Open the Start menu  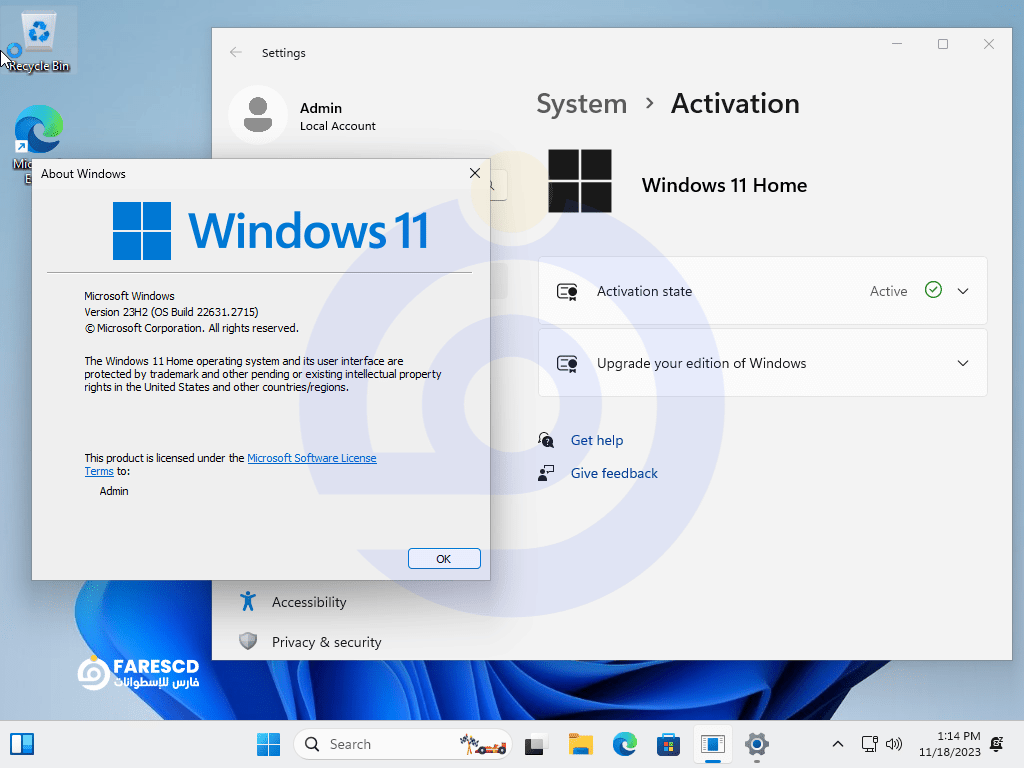pyautogui.click(x=268, y=744)
